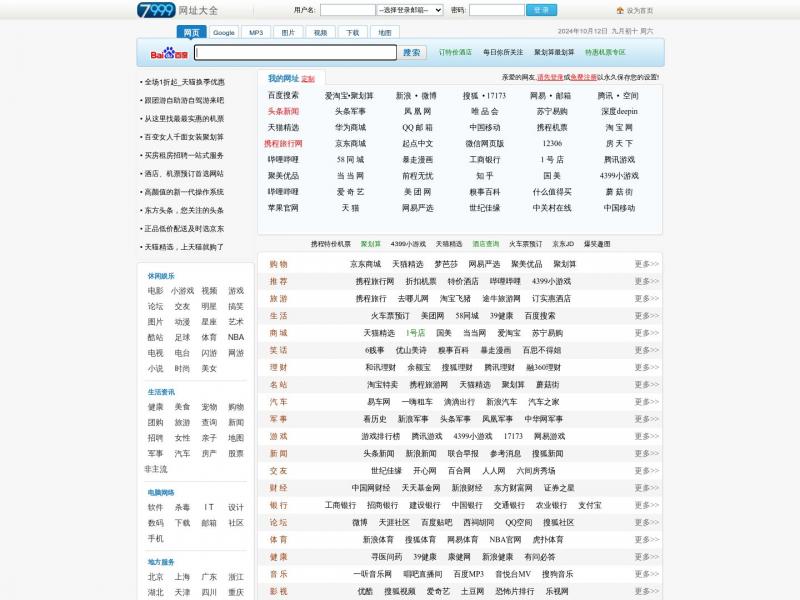Open the 我的网址 tab

point(283,78)
